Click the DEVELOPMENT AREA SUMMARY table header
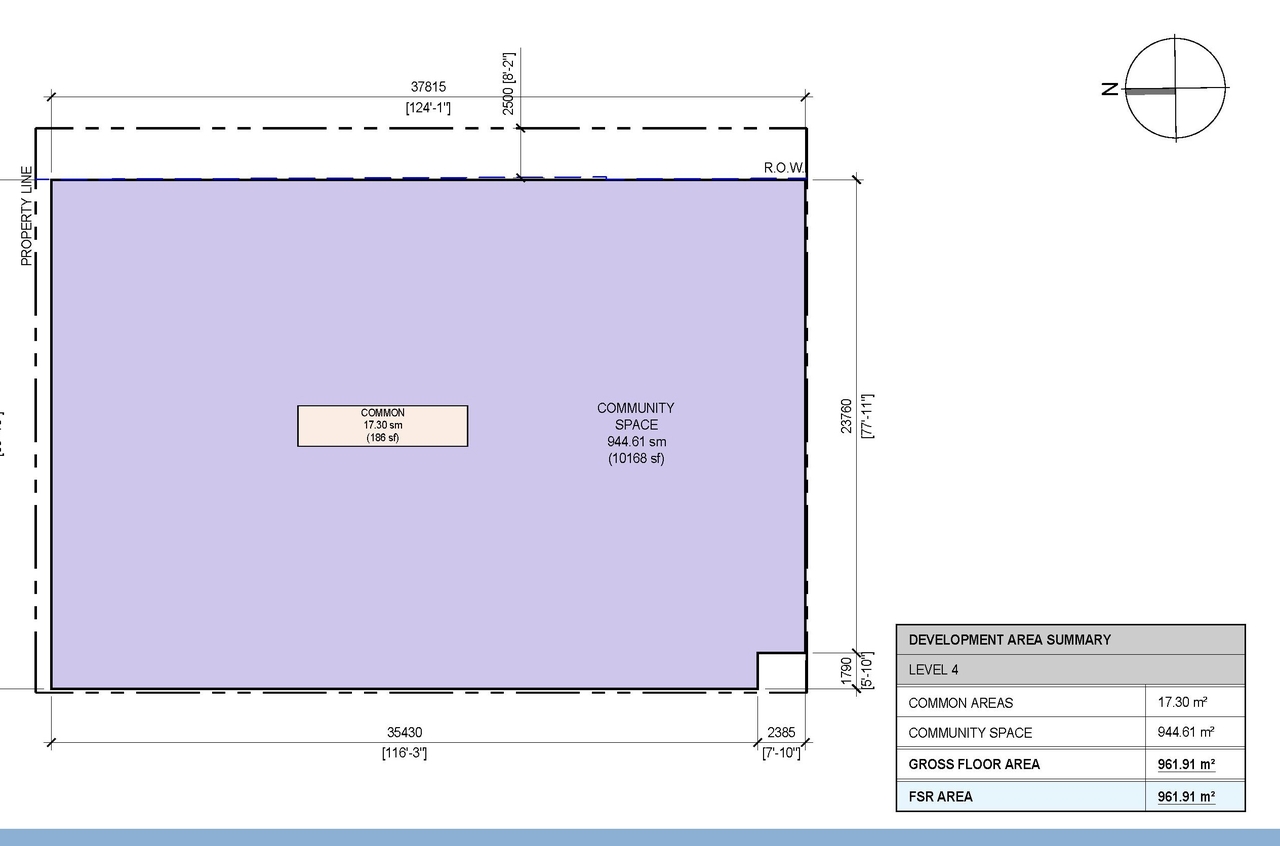 [x=1070, y=640]
